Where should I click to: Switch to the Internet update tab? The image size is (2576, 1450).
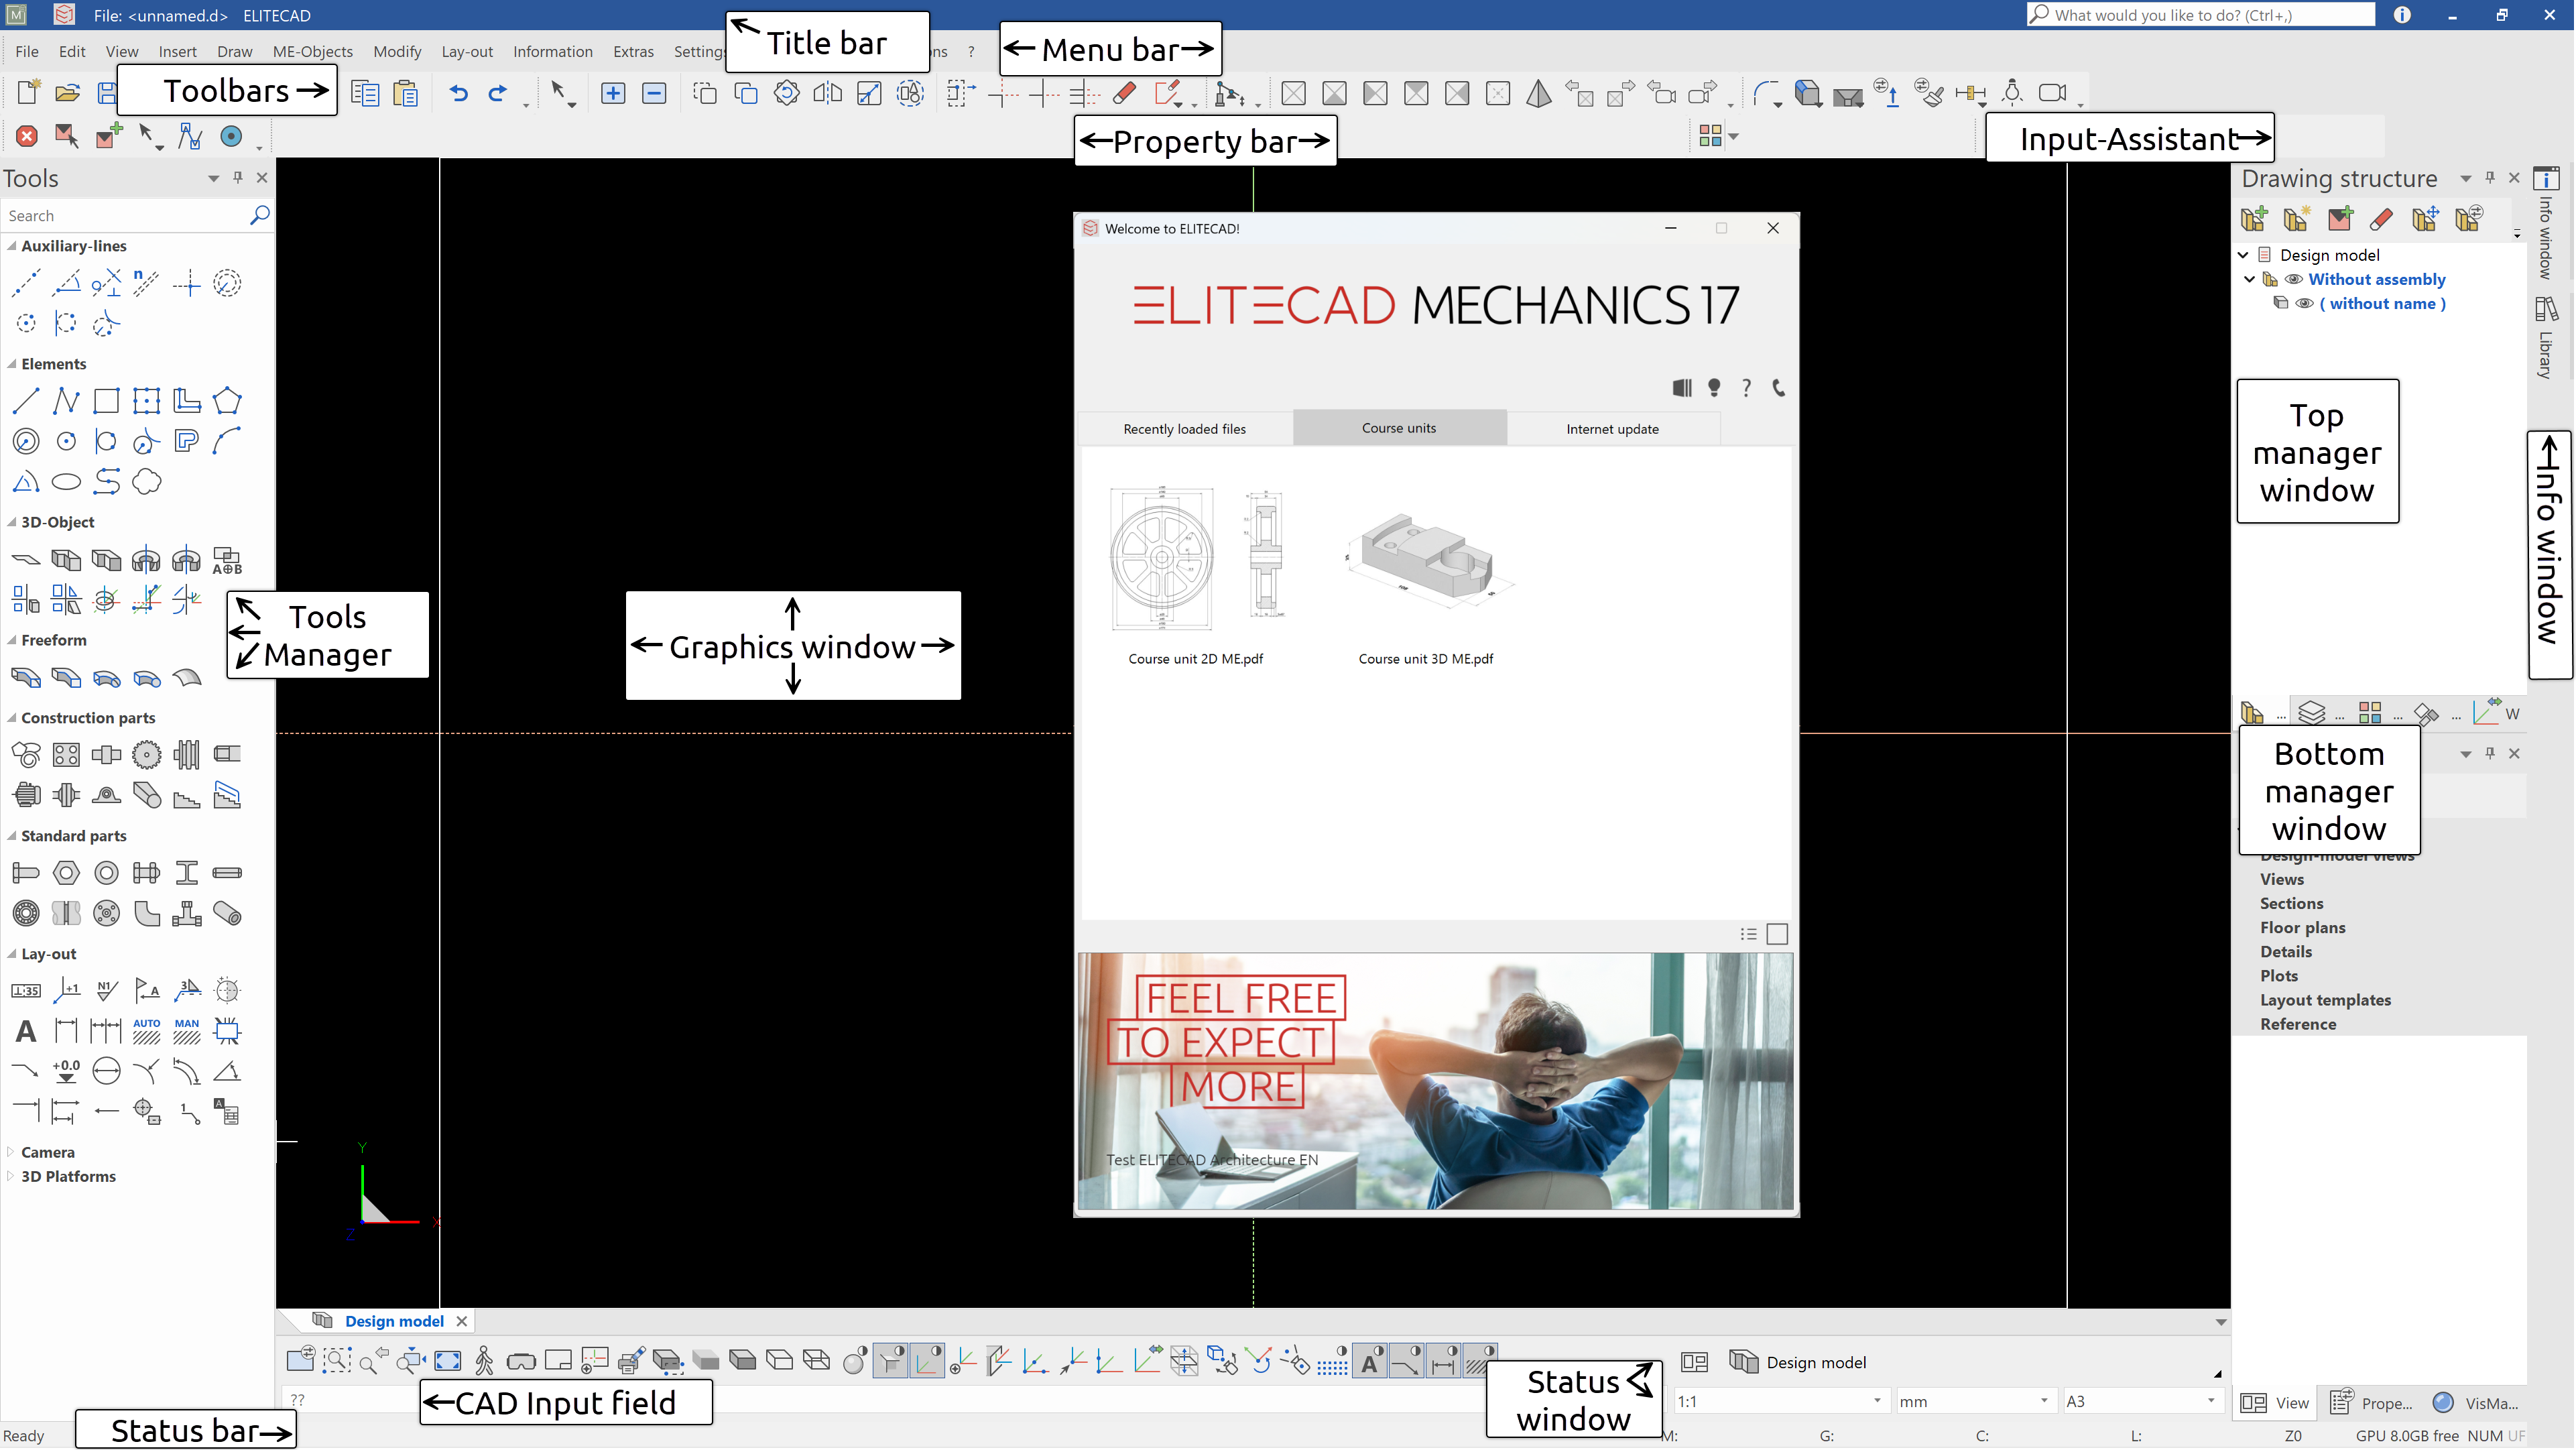tap(1612, 428)
